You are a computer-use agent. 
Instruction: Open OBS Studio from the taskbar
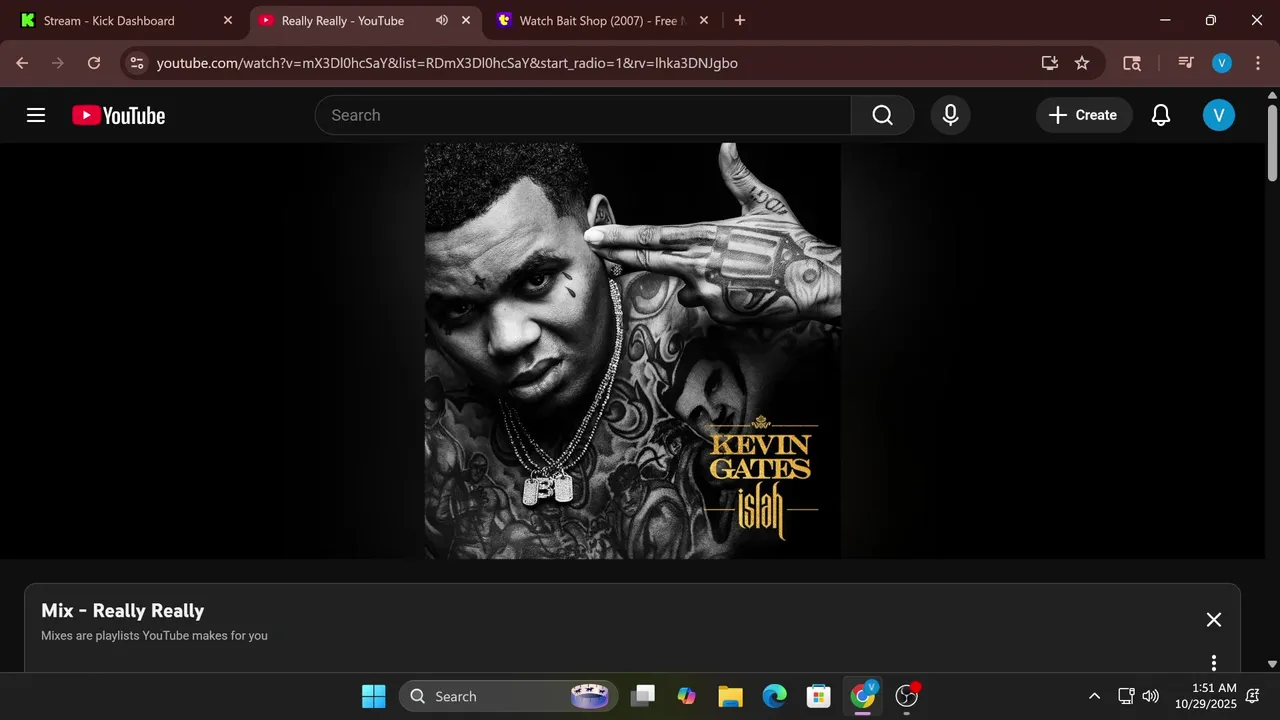[x=906, y=696]
